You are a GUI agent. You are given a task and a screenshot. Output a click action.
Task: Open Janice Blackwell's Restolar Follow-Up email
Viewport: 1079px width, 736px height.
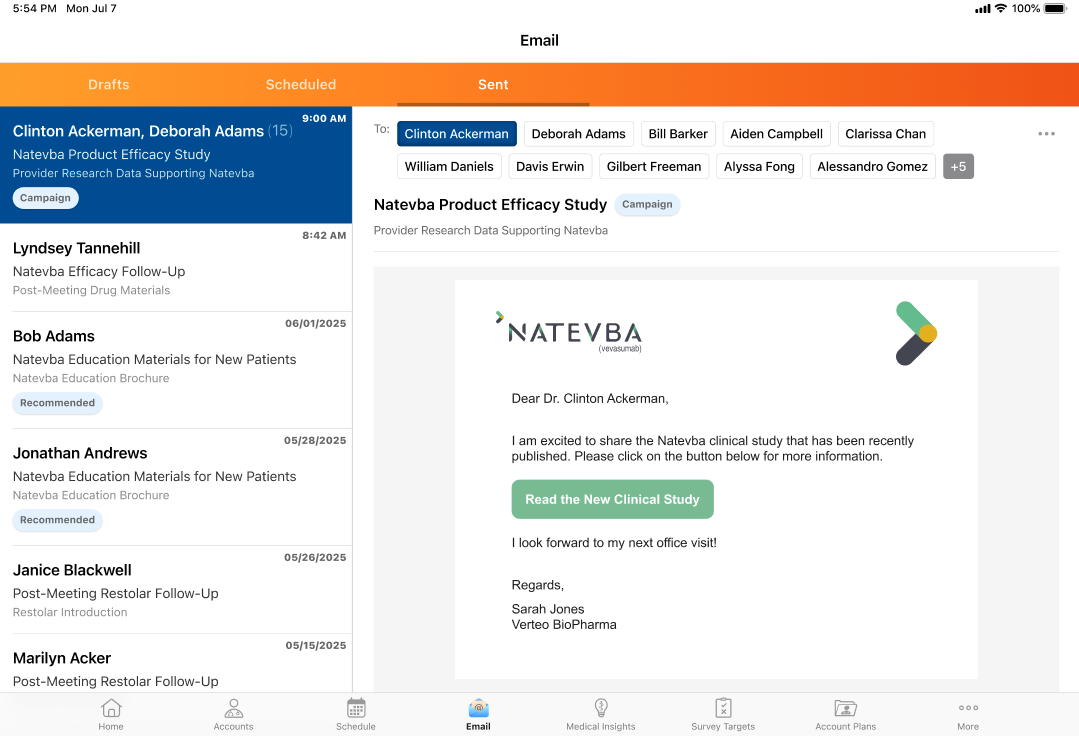point(176,589)
